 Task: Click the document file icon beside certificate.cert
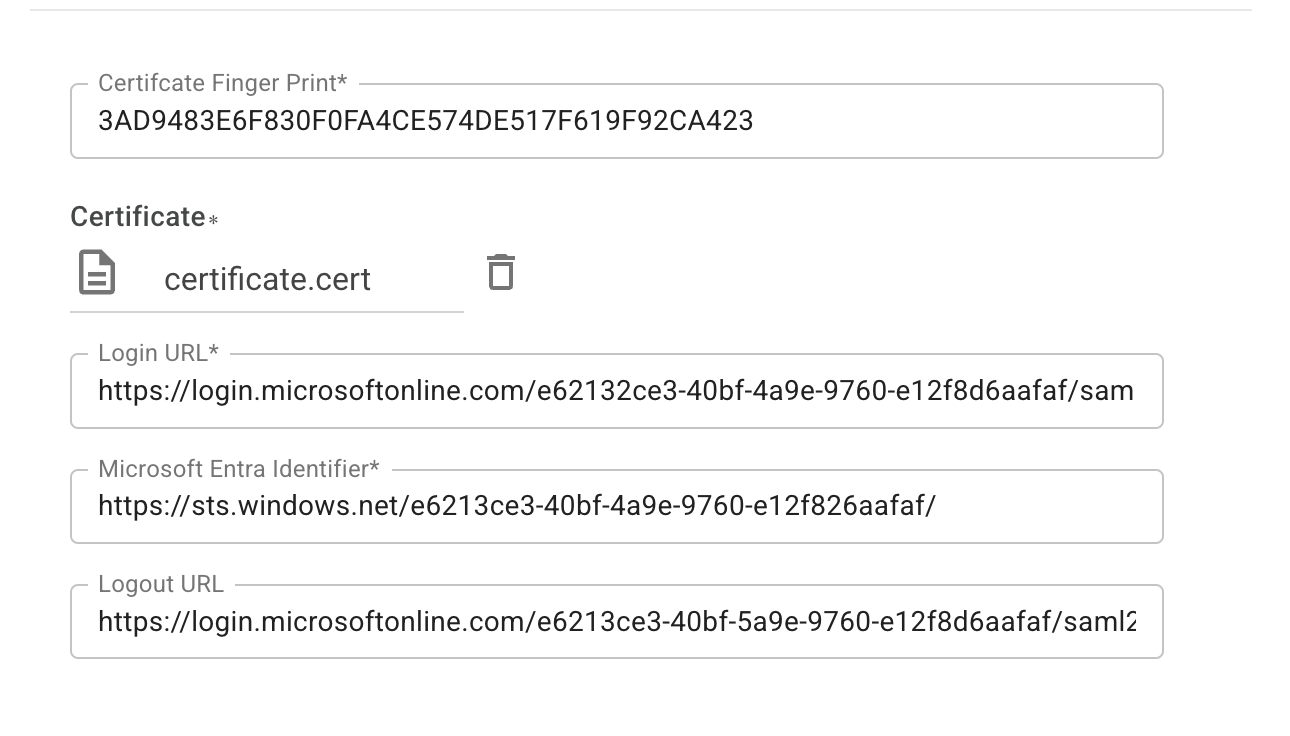point(97,273)
